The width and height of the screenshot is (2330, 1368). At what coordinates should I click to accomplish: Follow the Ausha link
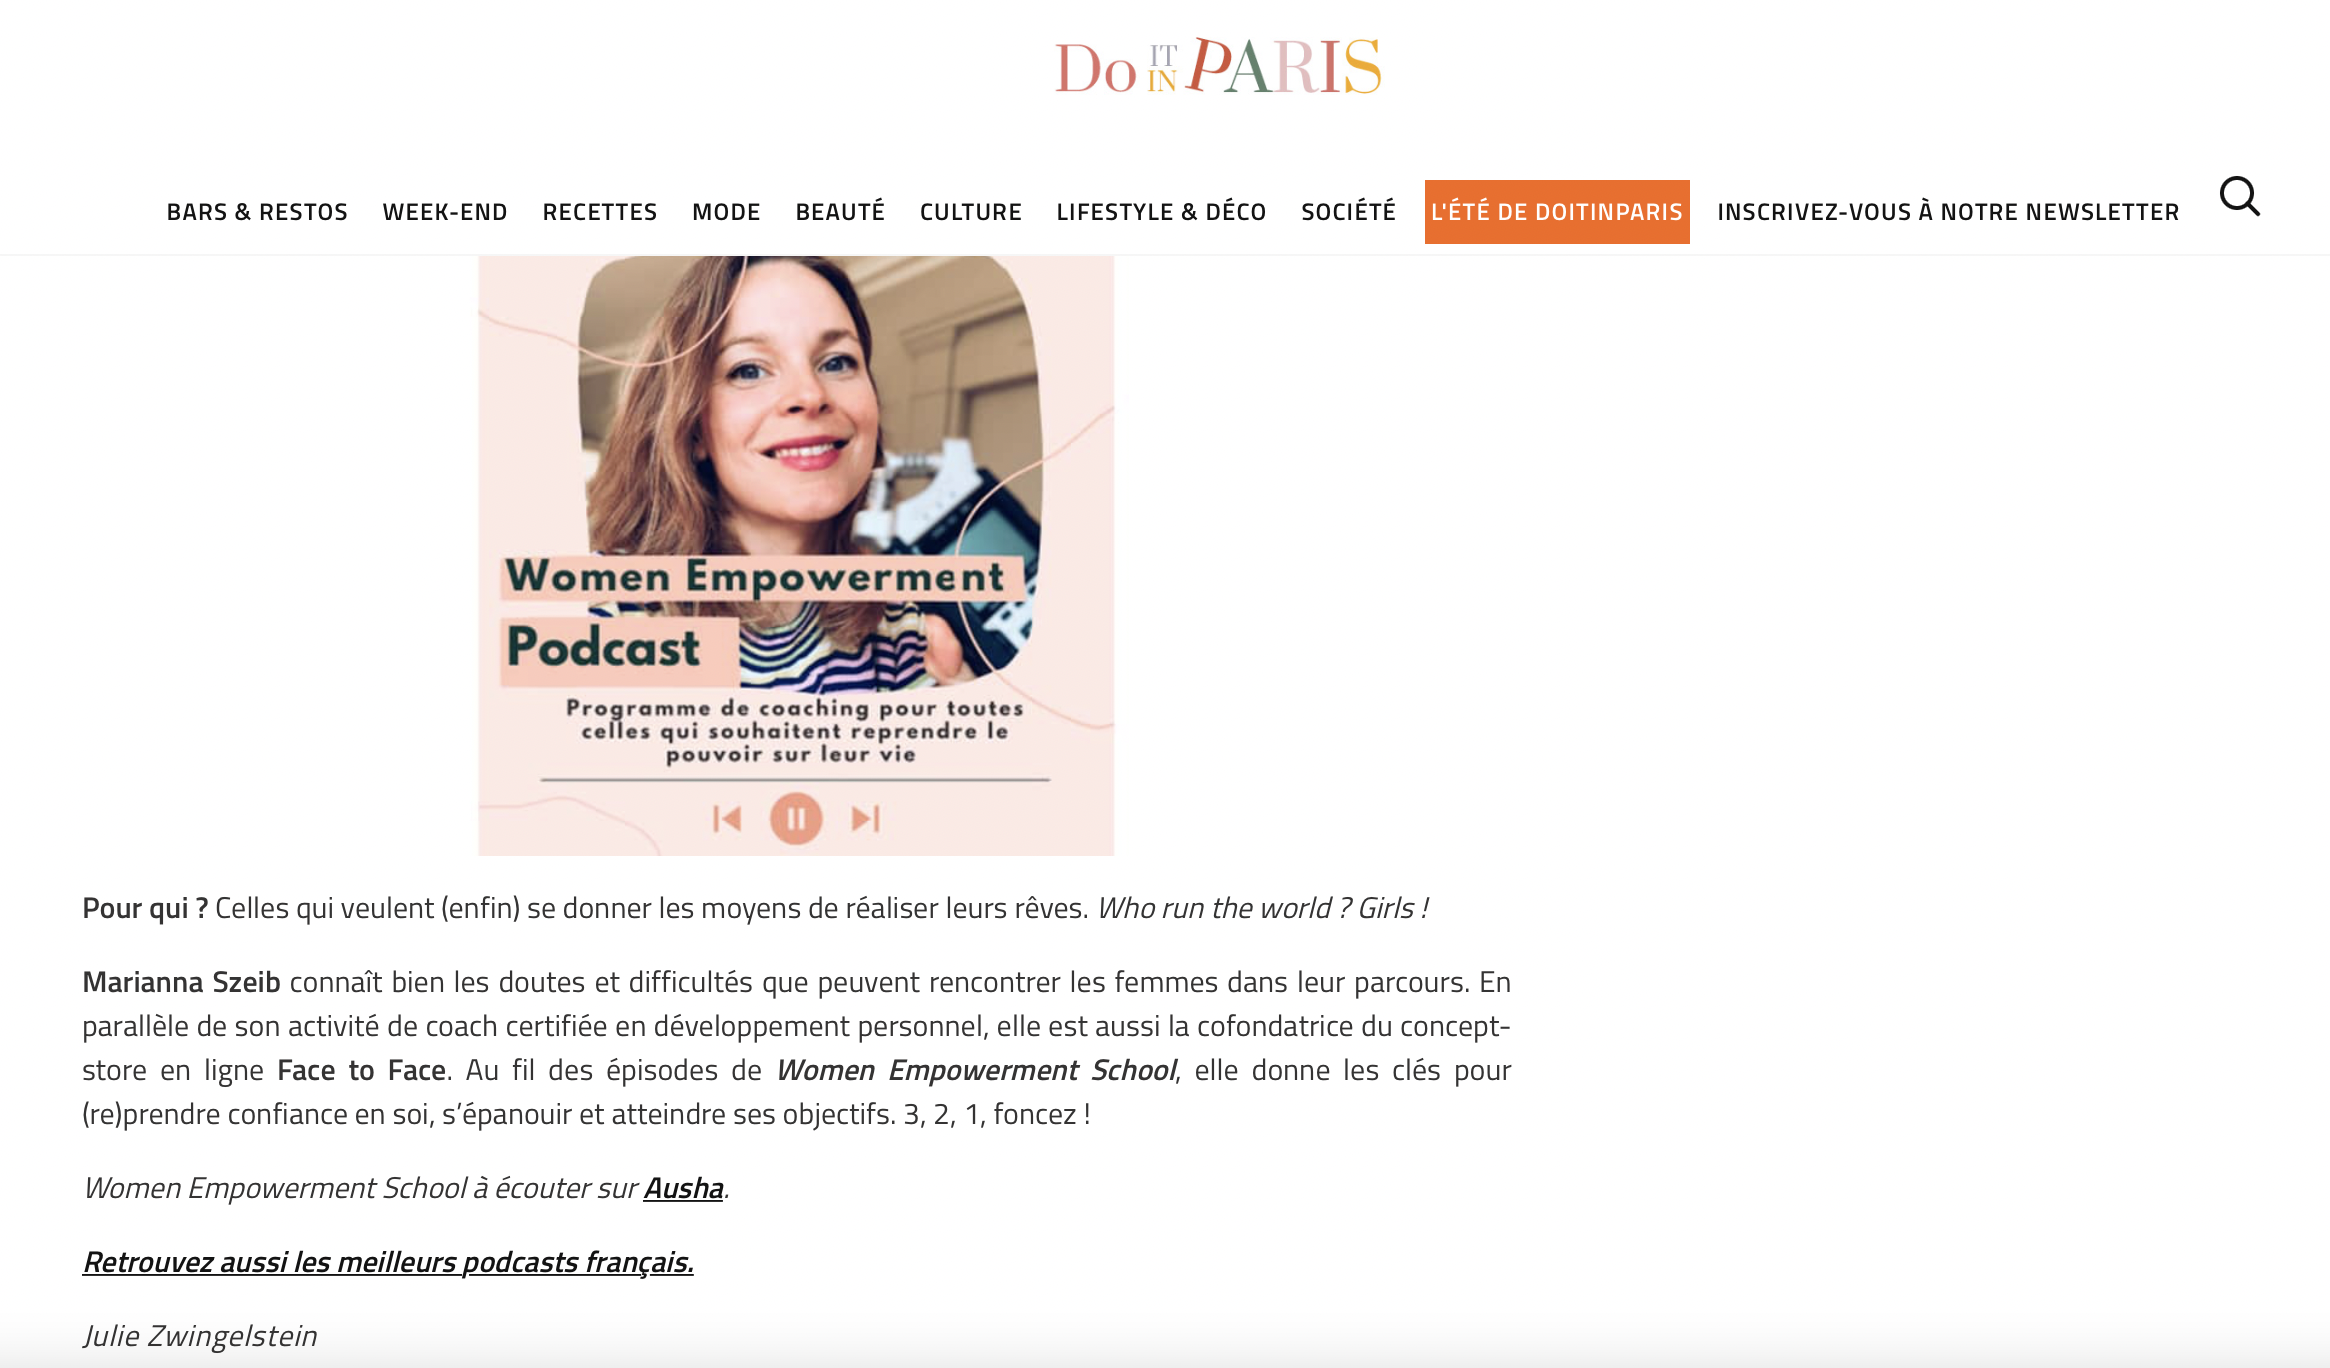[x=683, y=1188]
